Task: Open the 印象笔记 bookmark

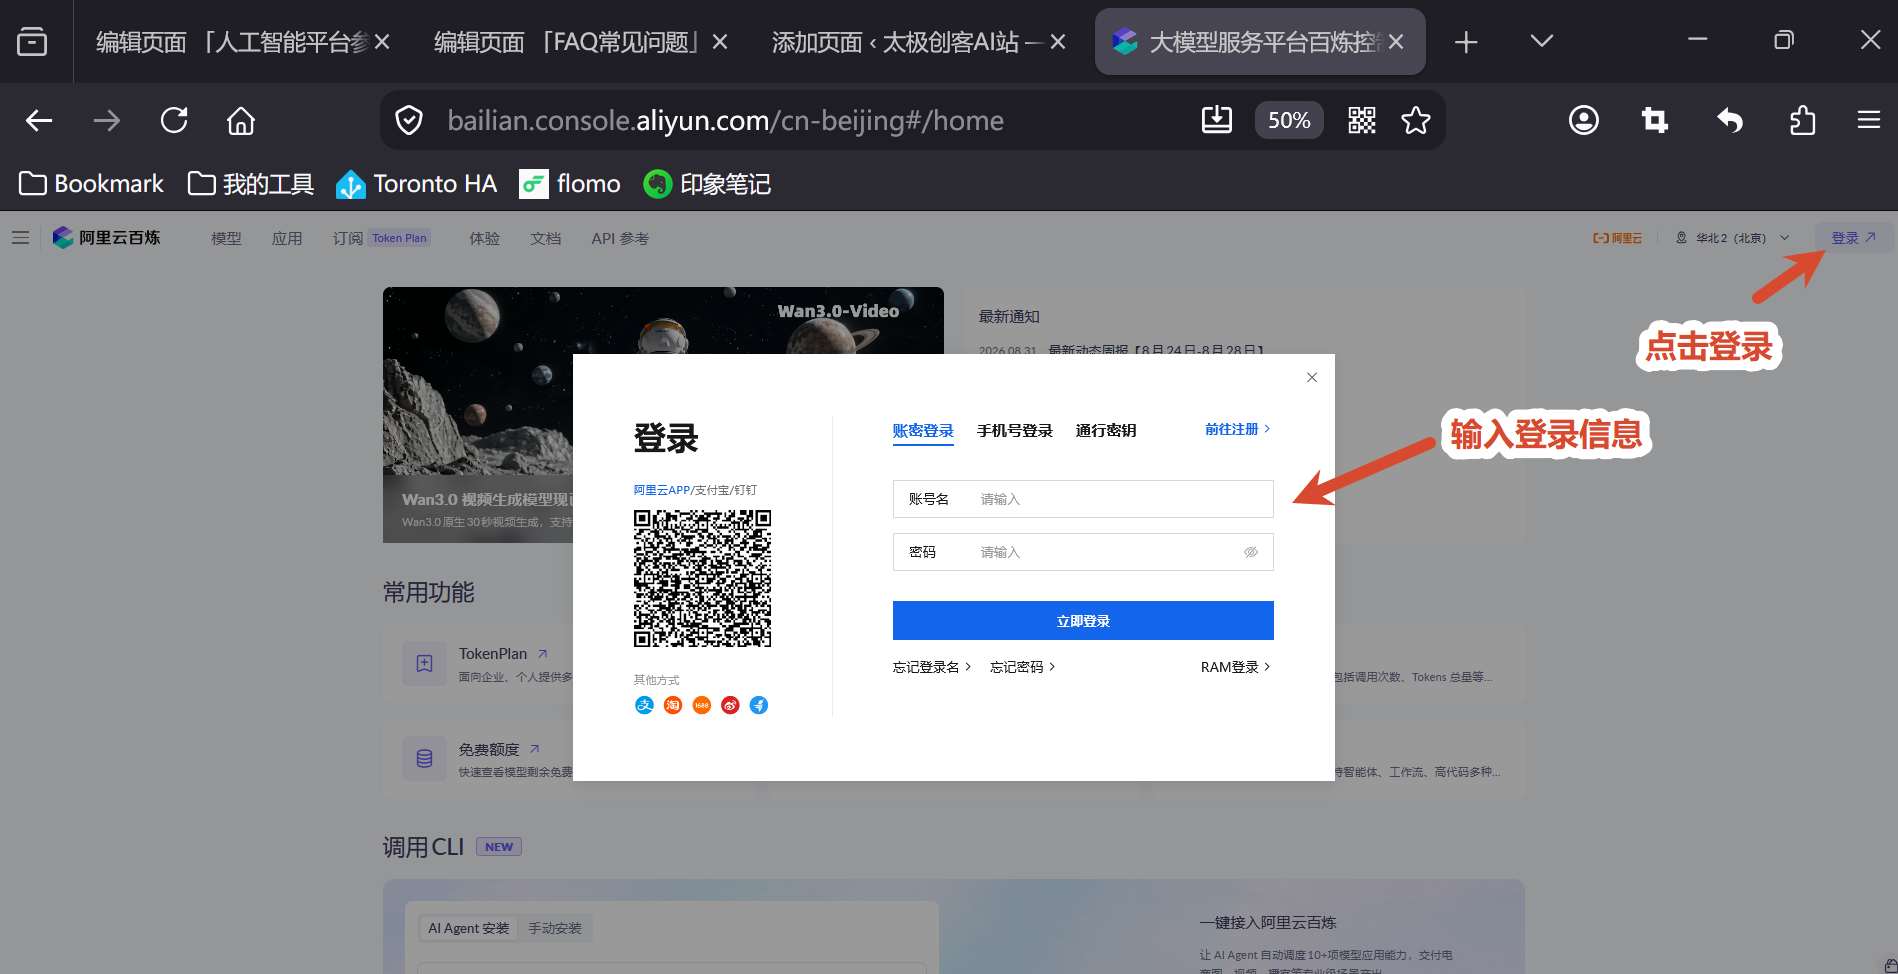Action: pos(707,184)
